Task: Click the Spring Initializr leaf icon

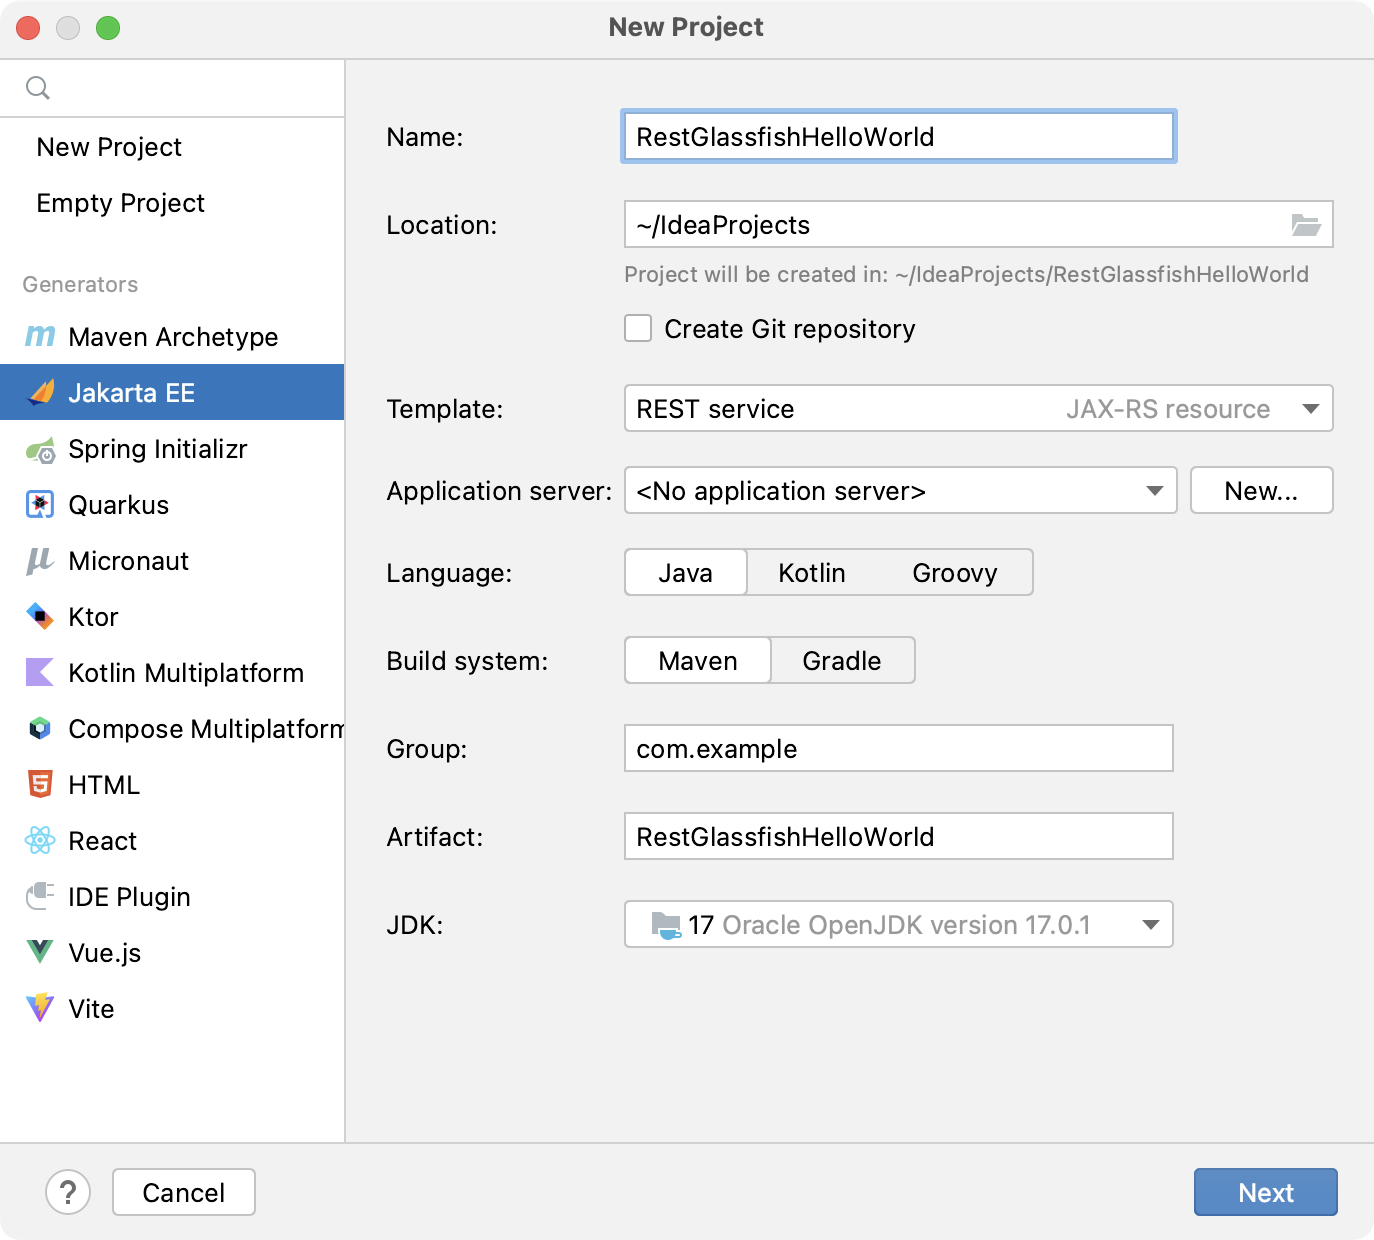Action: pos(41,450)
